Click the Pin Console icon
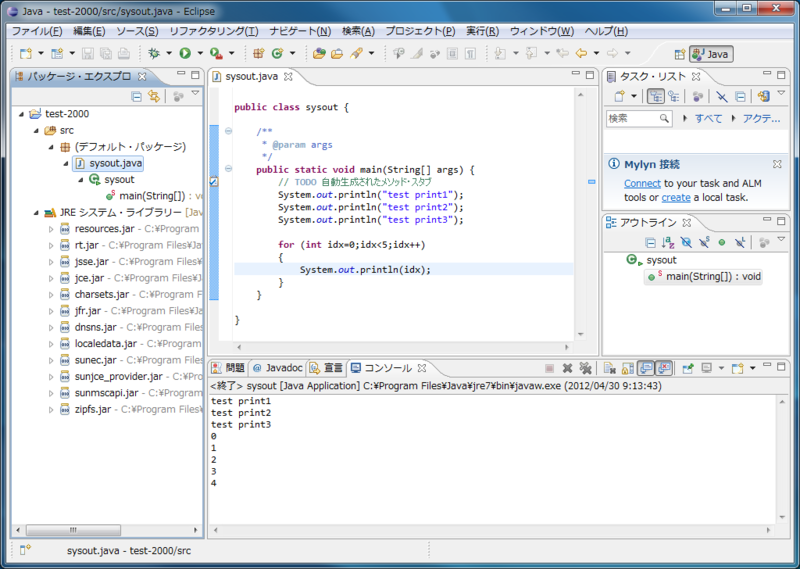 [x=688, y=368]
